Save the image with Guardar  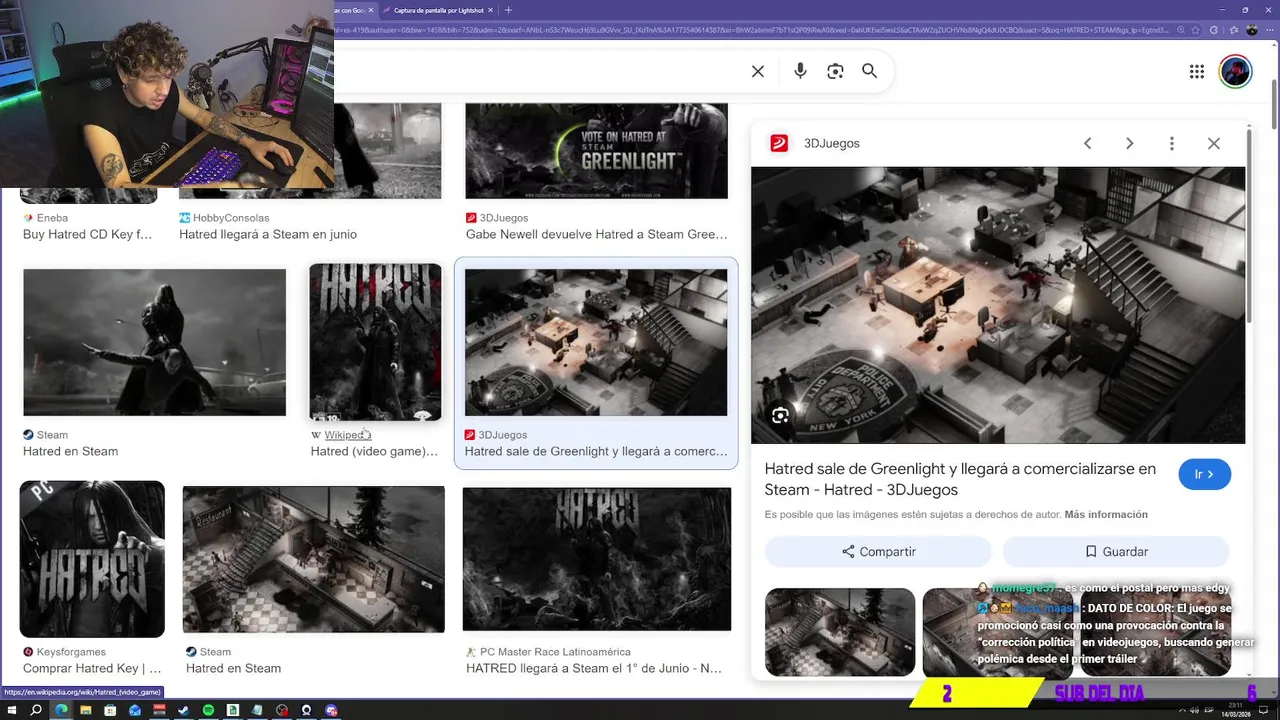pos(1116,551)
